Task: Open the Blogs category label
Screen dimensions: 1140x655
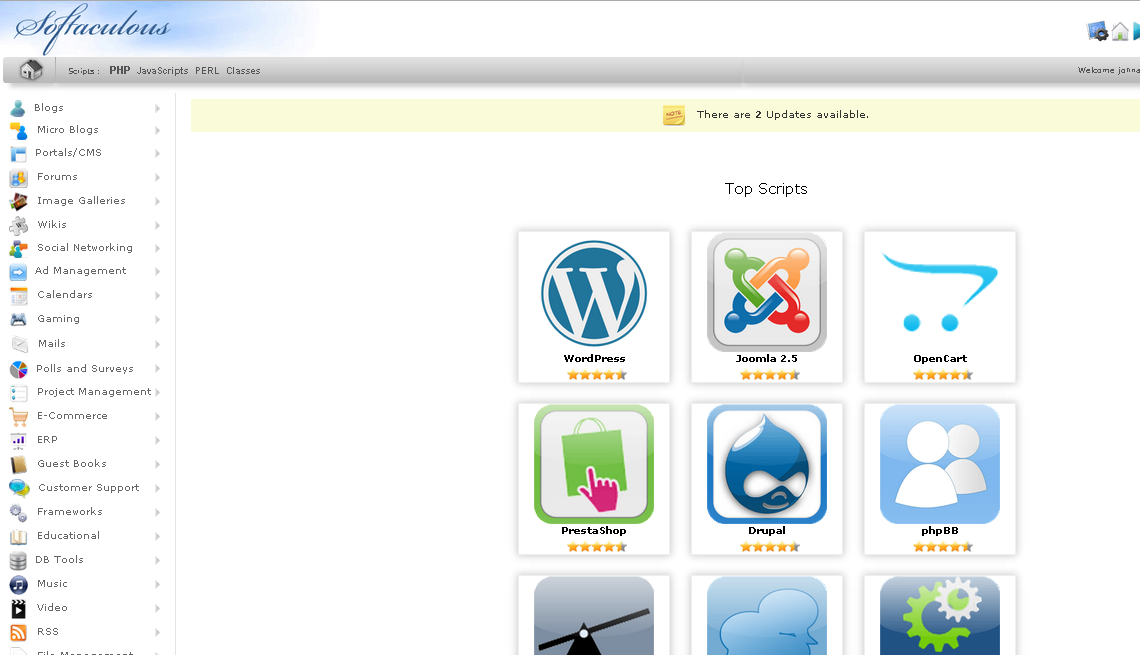Action: [49, 108]
